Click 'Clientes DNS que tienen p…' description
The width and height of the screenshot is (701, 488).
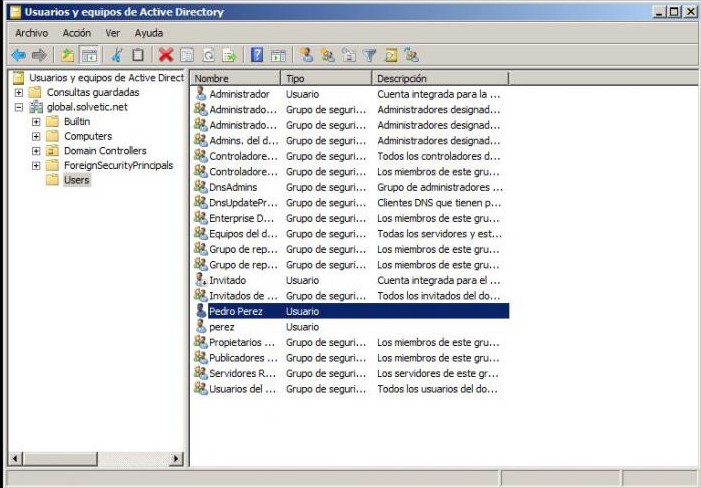tap(439, 202)
